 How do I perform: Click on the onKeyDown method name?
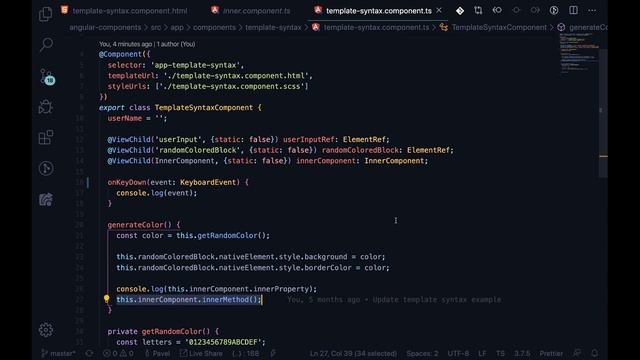(127, 182)
